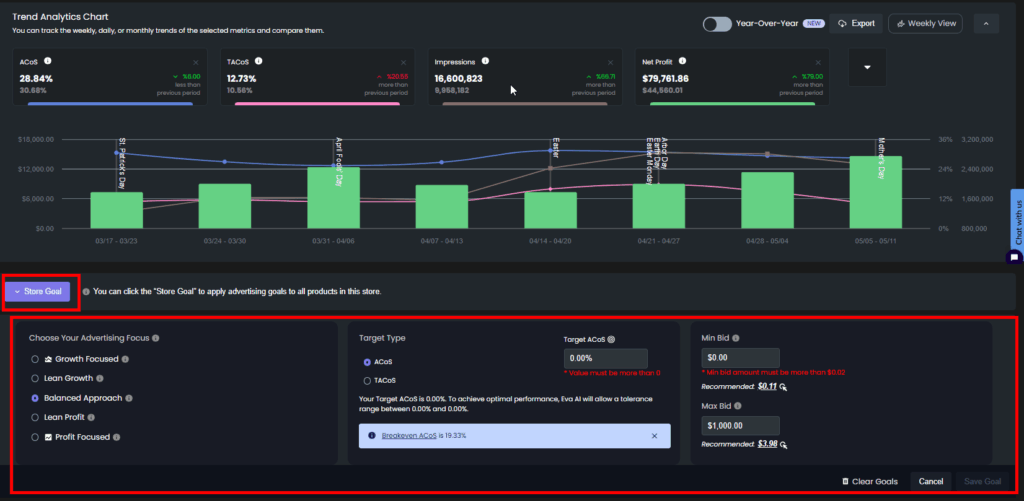Open the Net Profit metric info icon

(682, 61)
